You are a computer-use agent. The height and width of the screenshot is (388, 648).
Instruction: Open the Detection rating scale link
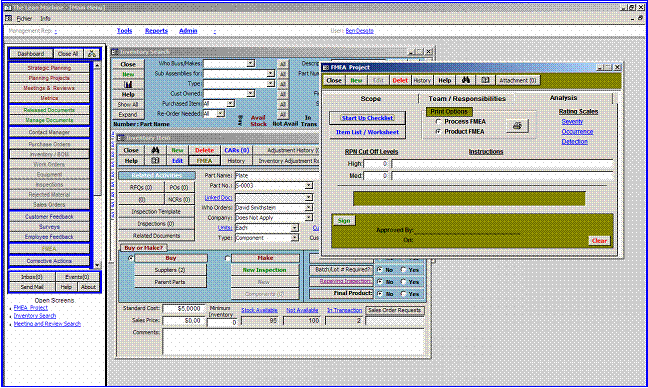point(574,141)
